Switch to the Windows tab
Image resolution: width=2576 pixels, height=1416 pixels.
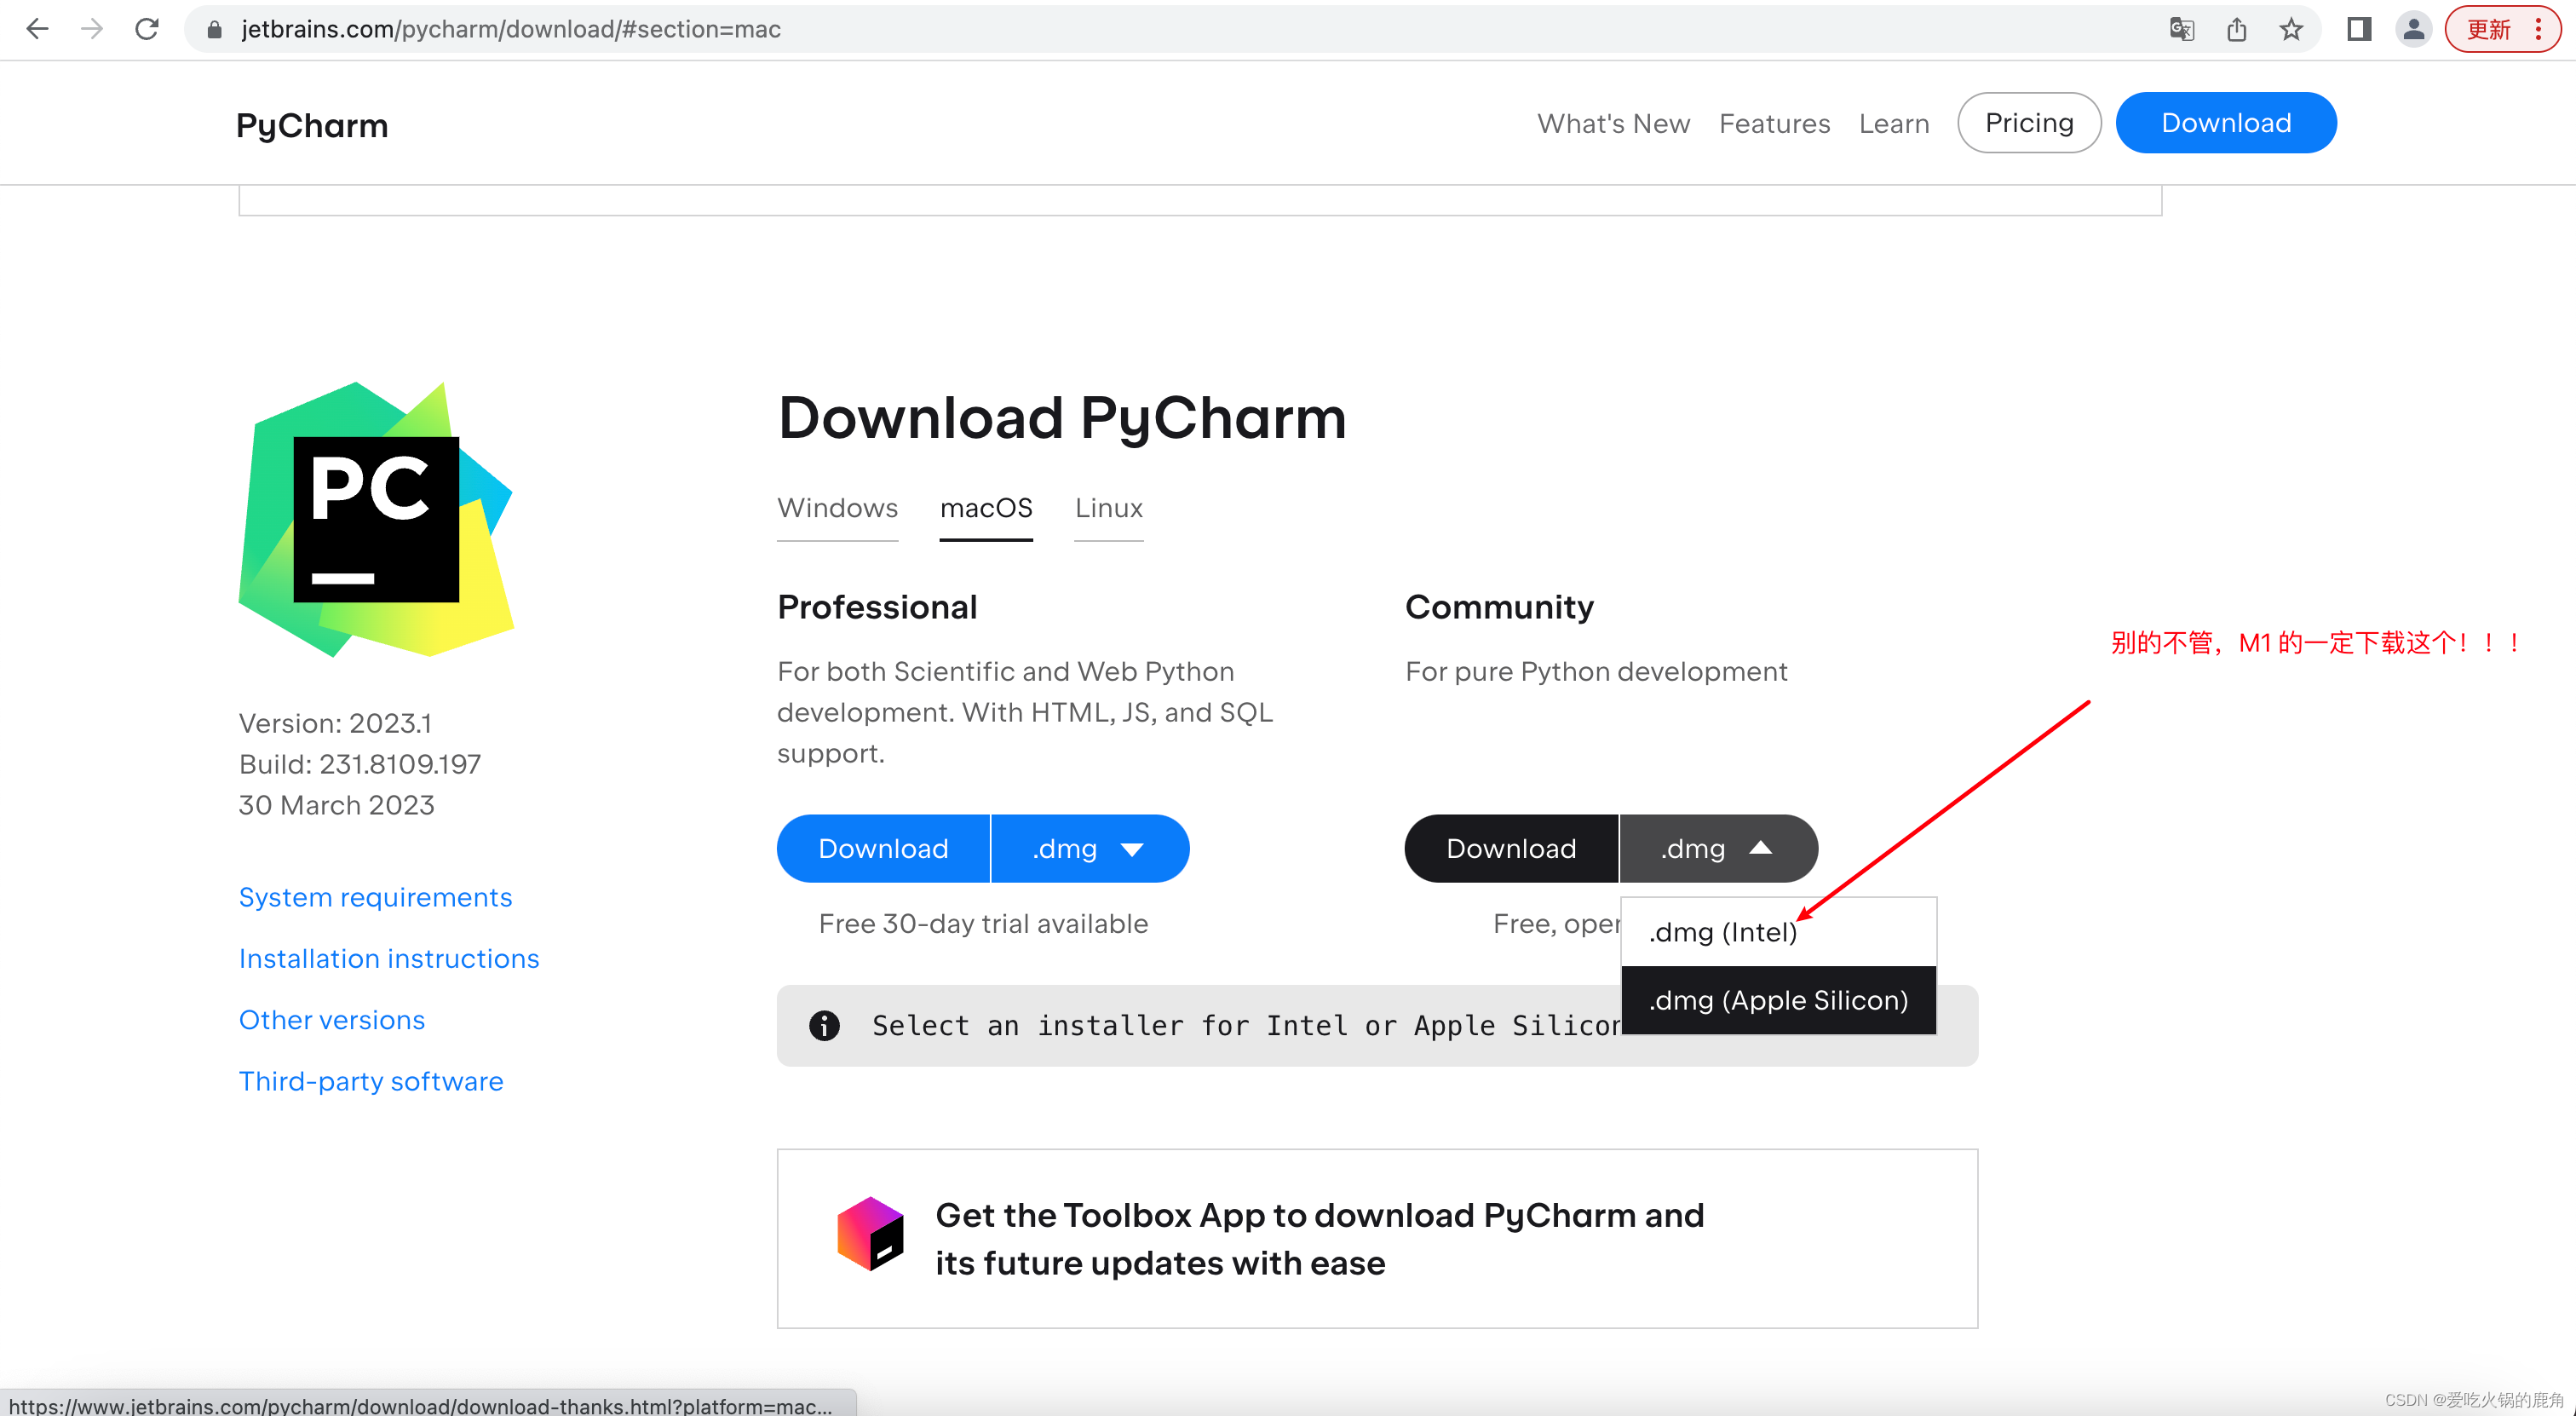tap(837, 508)
